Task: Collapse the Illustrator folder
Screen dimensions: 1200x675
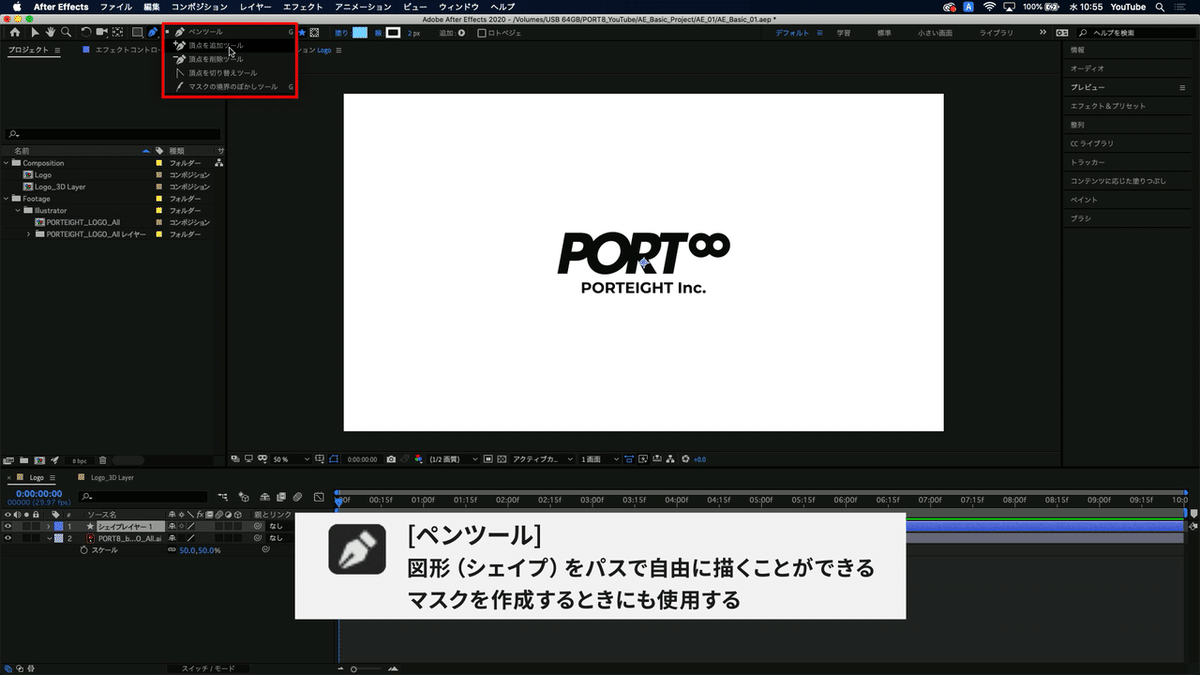Action: point(17,210)
